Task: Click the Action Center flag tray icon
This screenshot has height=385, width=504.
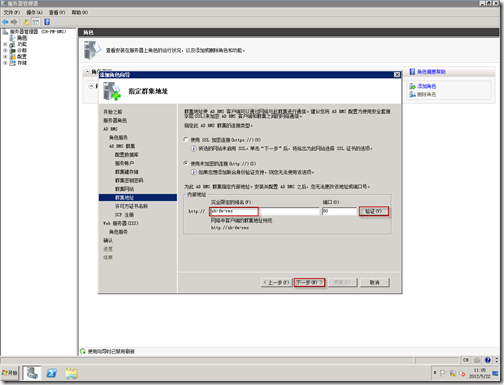Action: click(443, 373)
